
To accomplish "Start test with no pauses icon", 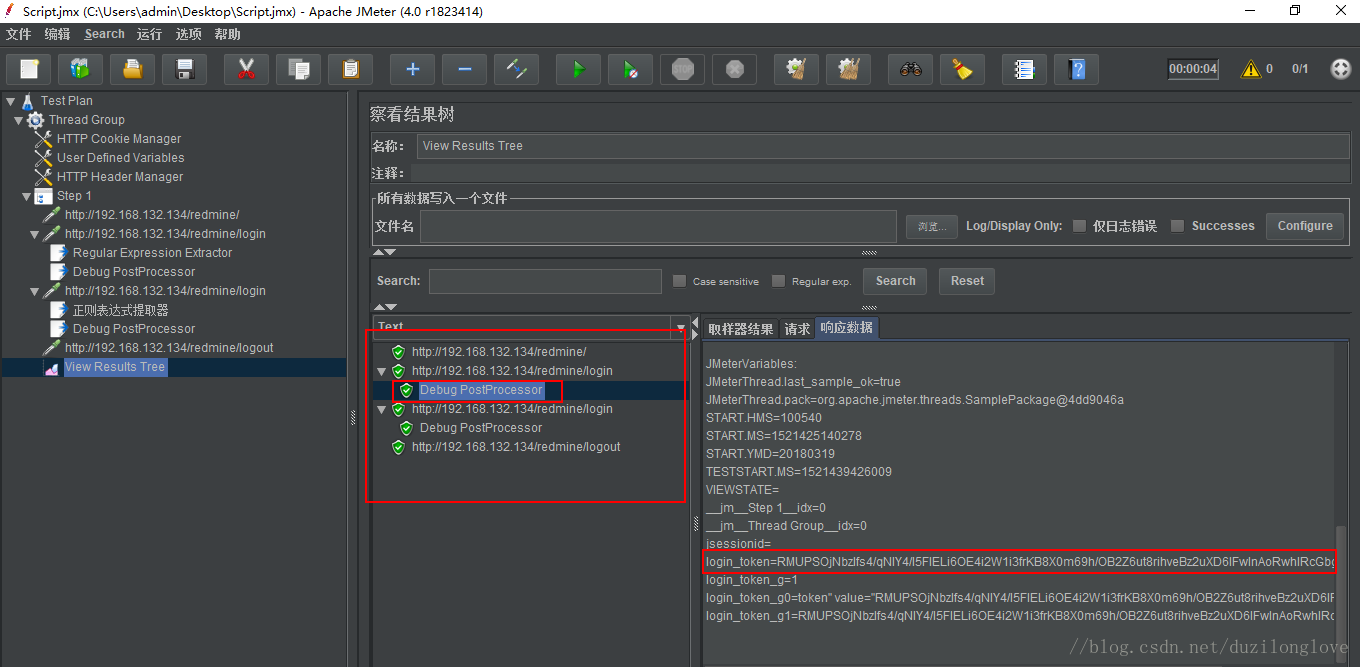I will 630,69.
